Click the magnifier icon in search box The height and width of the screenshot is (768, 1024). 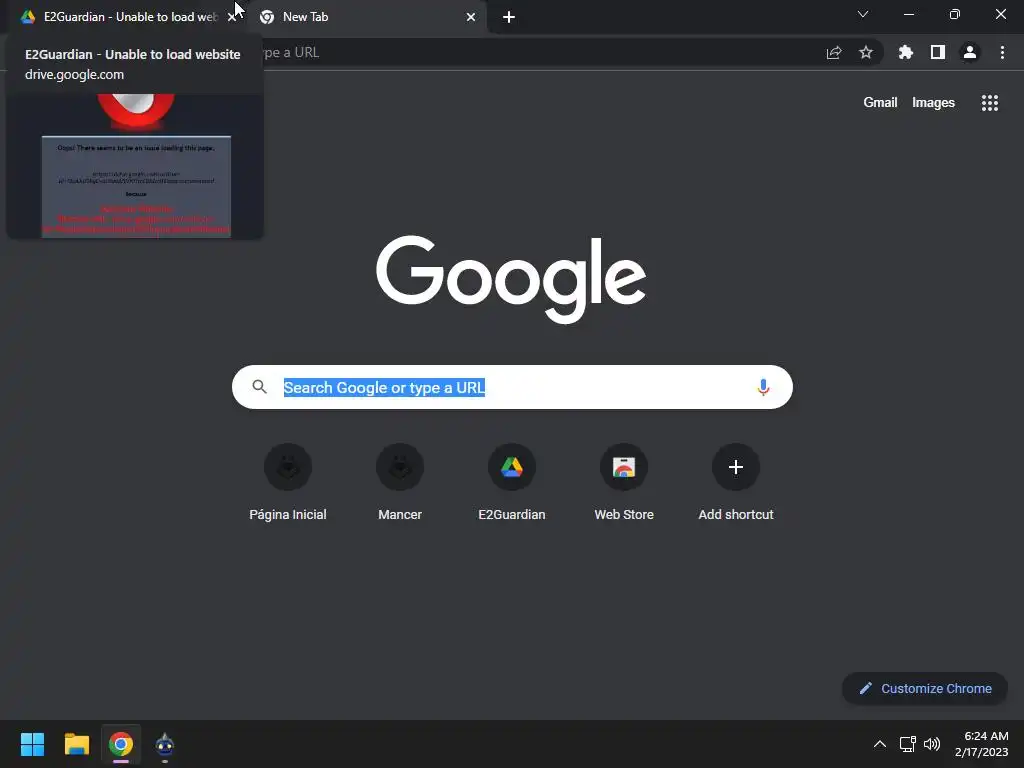click(x=259, y=387)
